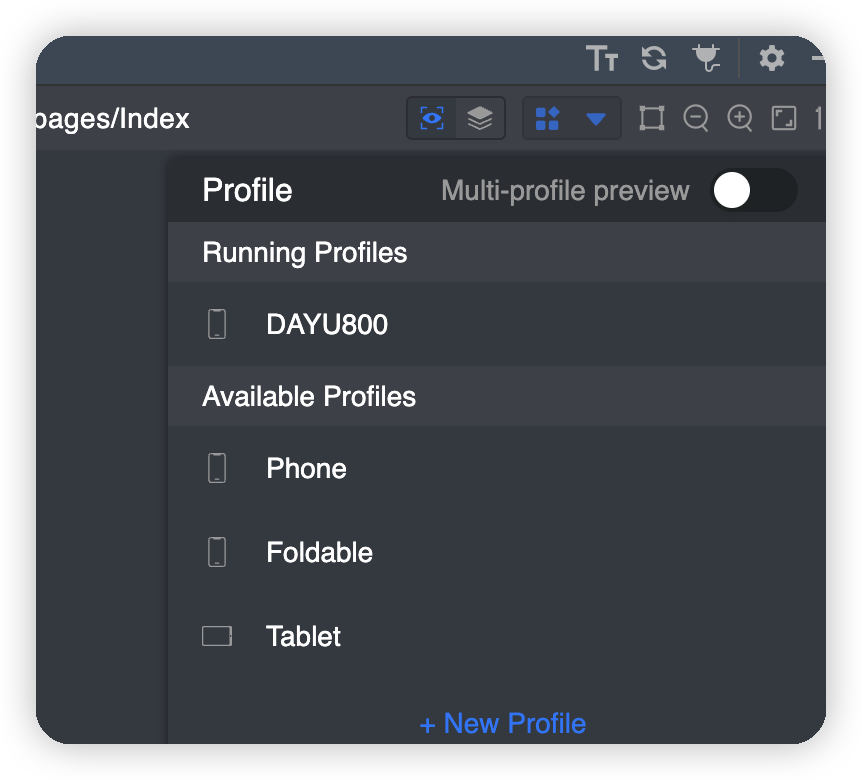
Task: Zoom out with the minus magnifier
Action: click(696, 118)
